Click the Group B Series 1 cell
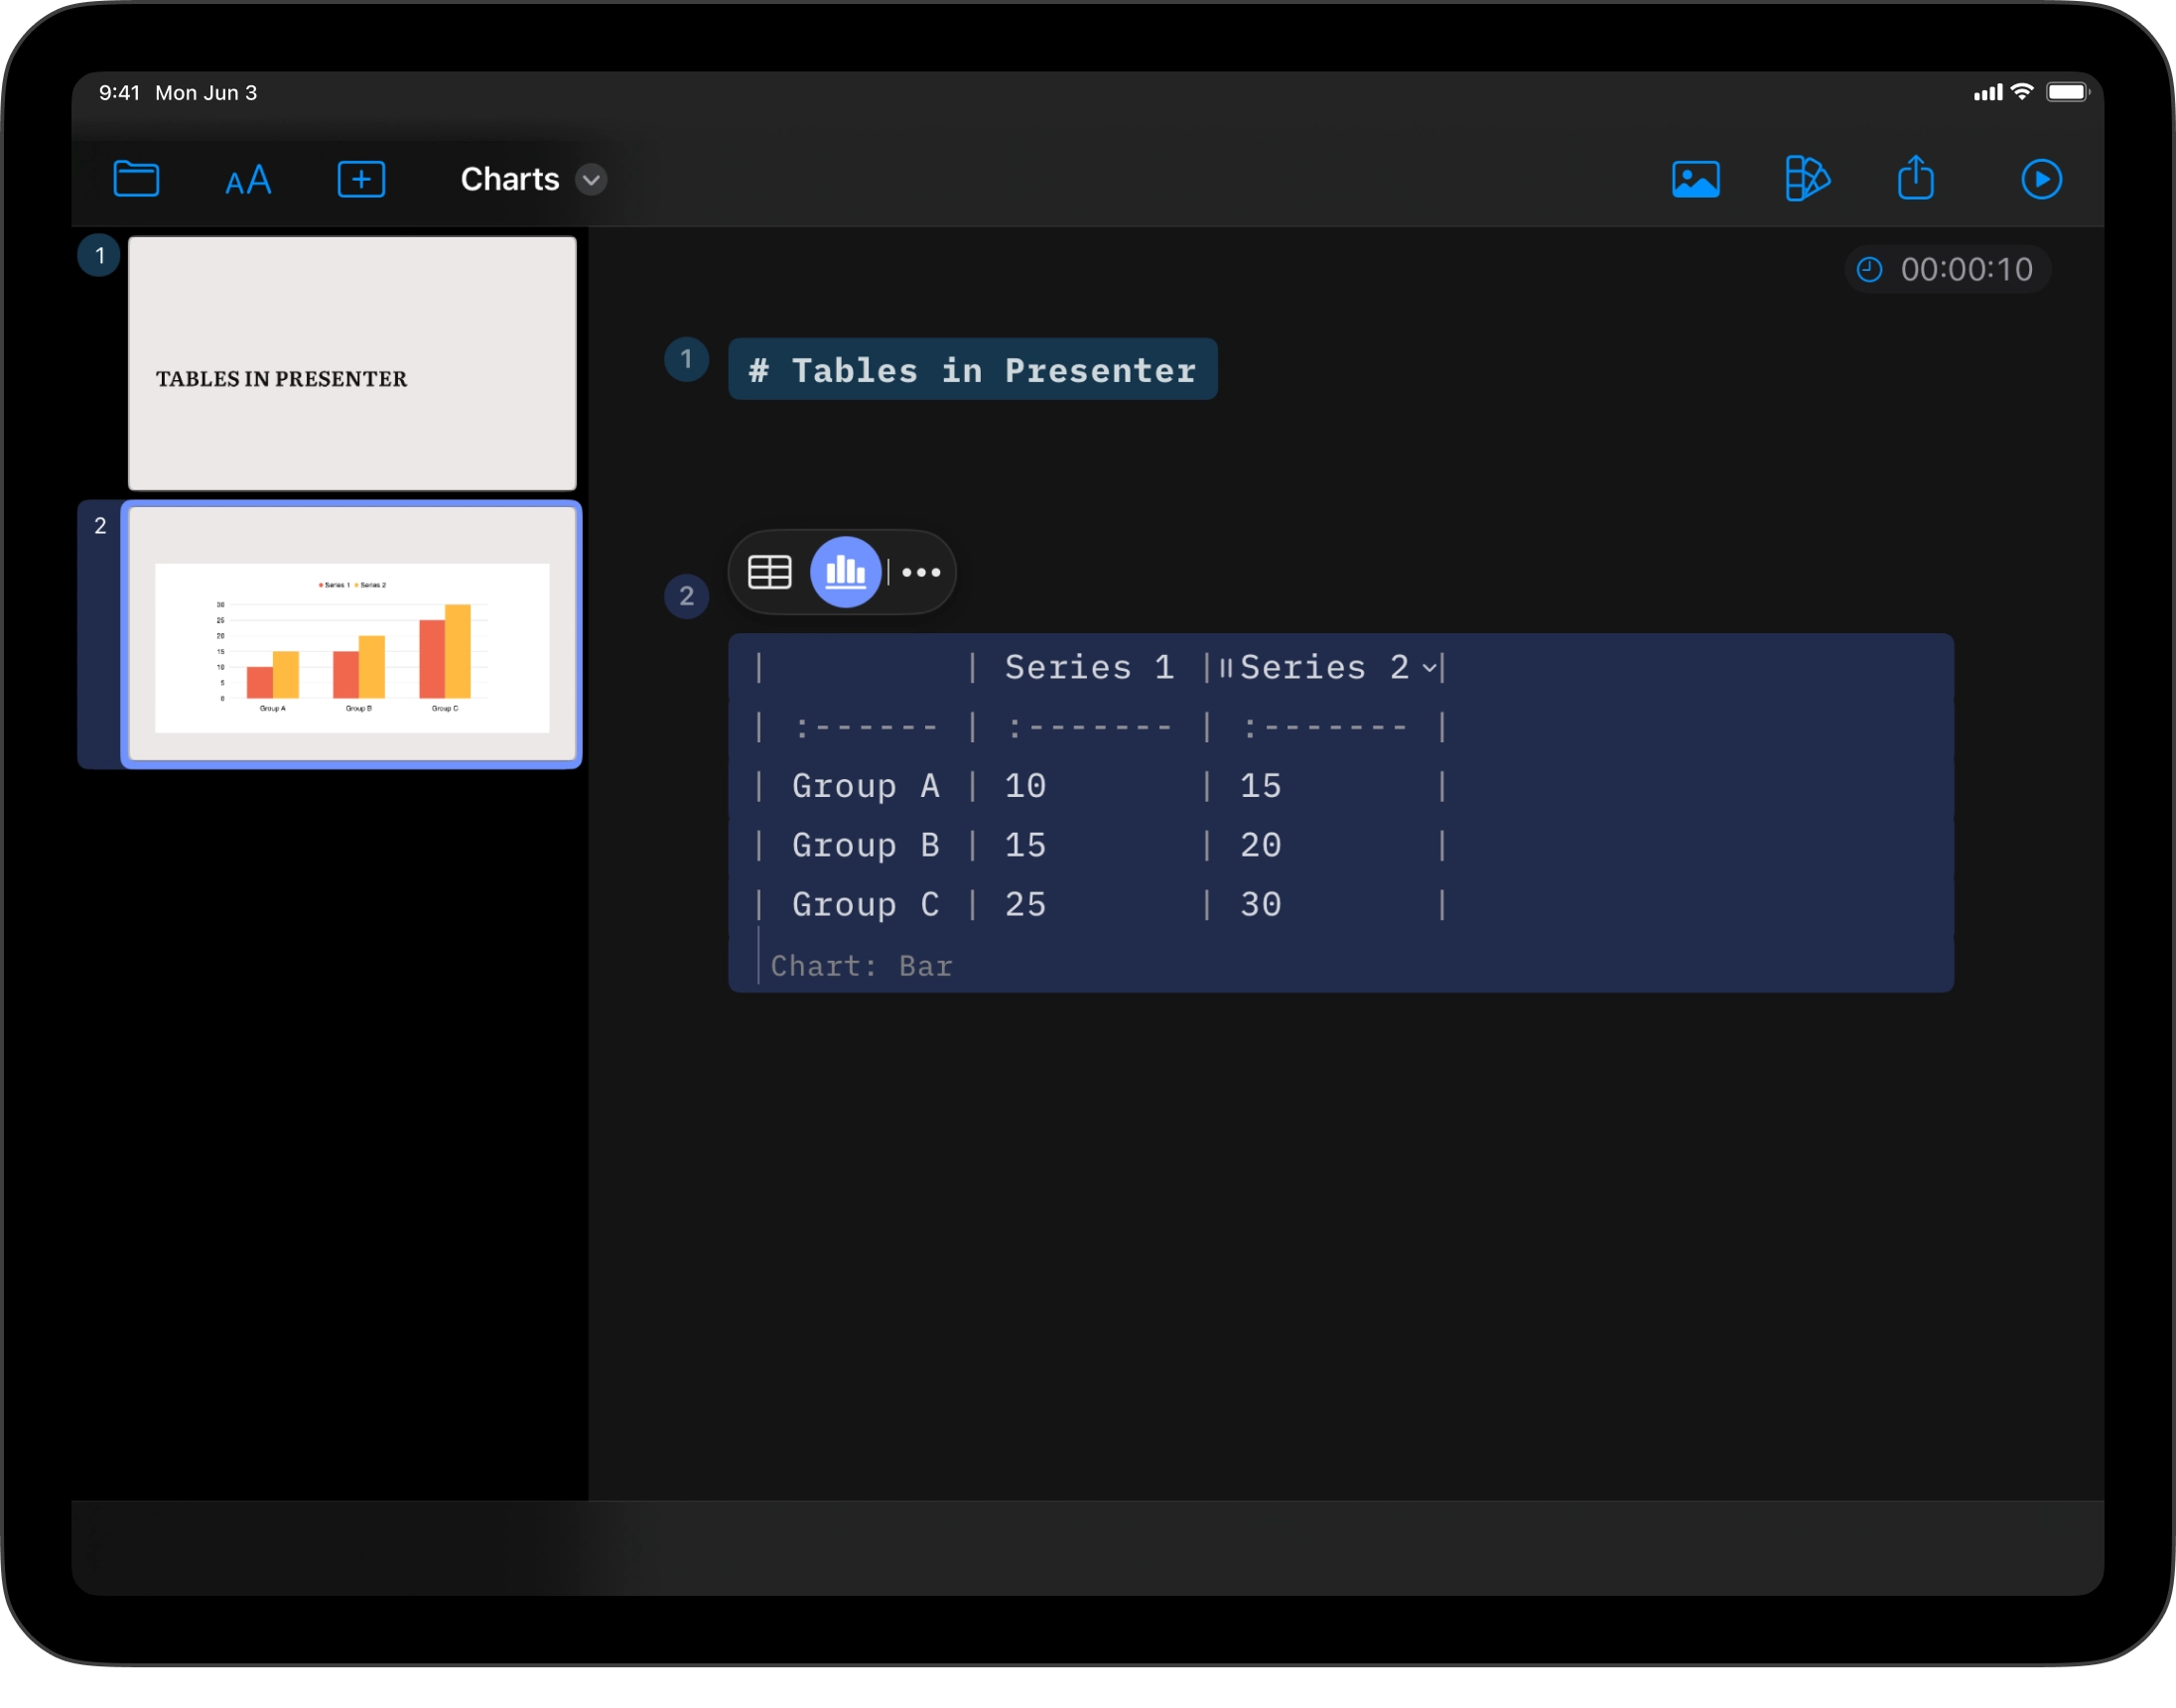The height and width of the screenshot is (1708, 2176). [x=1025, y=846]
